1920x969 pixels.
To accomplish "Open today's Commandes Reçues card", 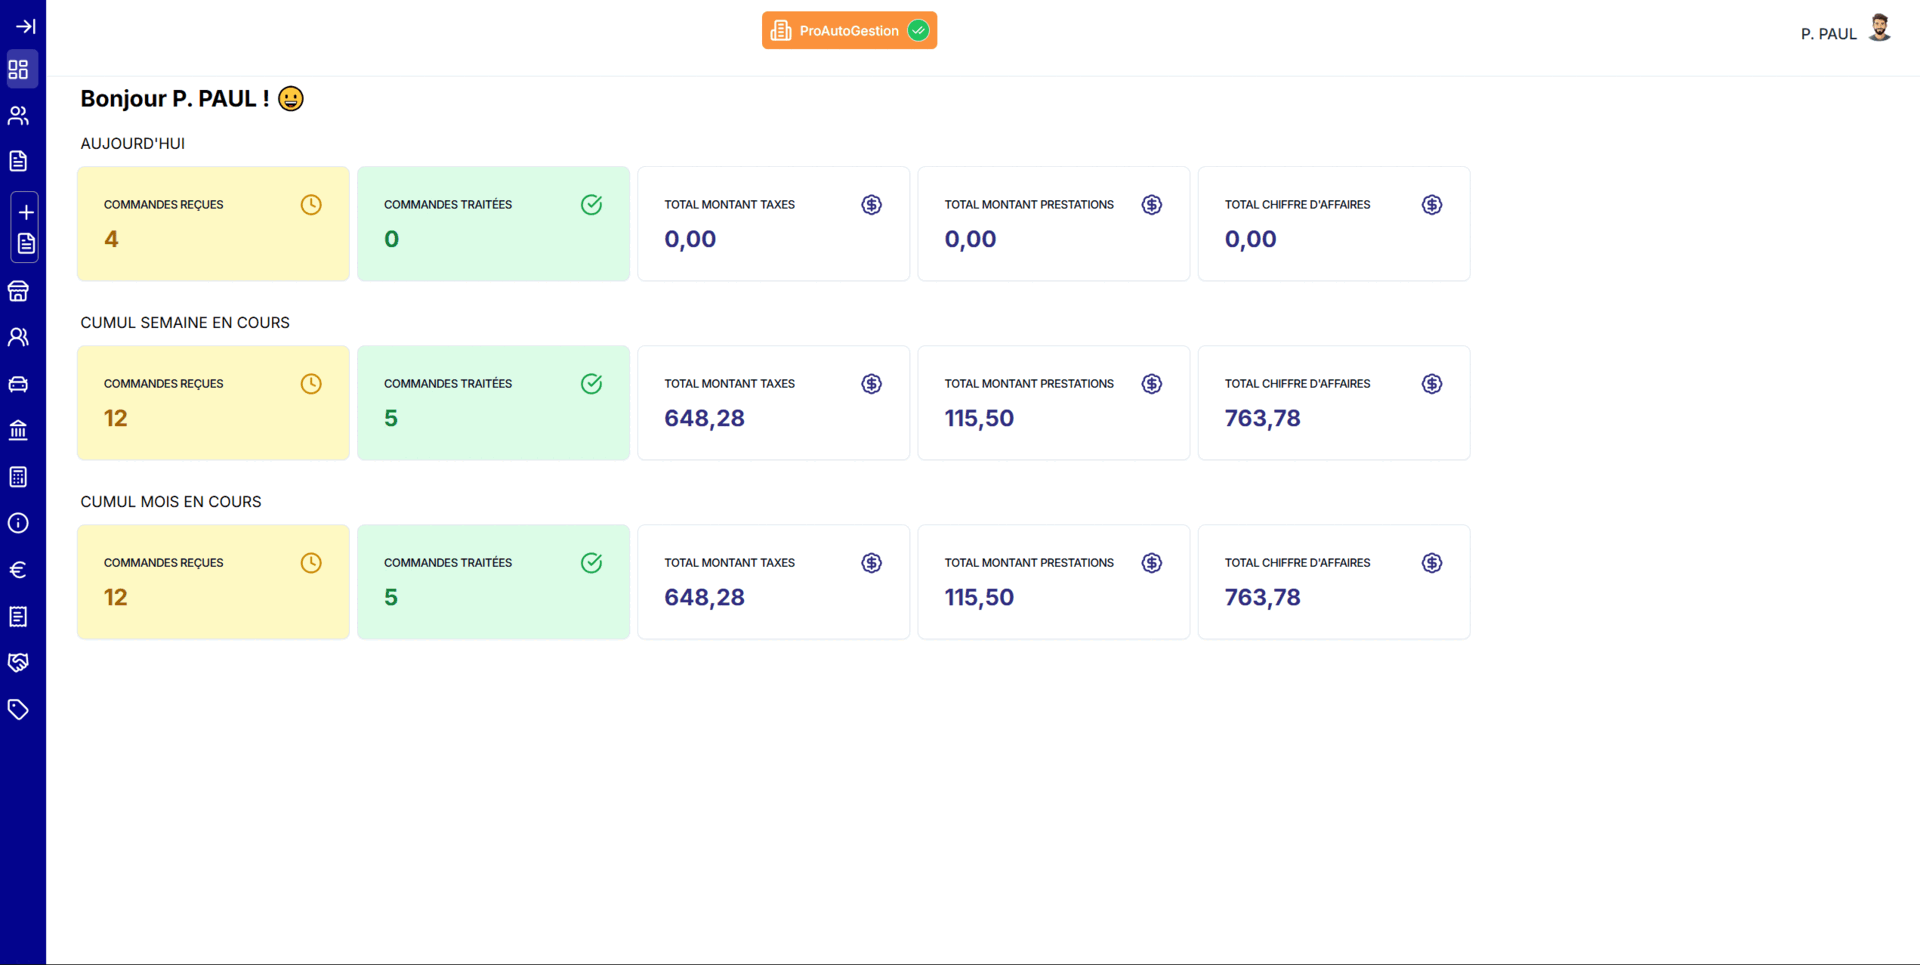I will point(213,224).
